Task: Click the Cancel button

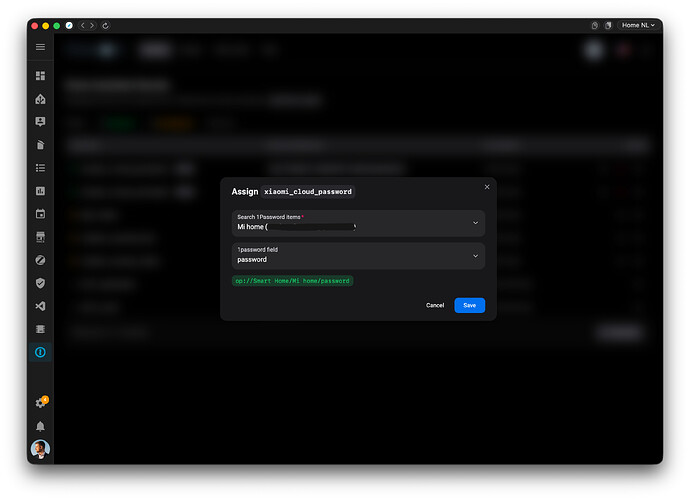Action: tap(435, 305)
